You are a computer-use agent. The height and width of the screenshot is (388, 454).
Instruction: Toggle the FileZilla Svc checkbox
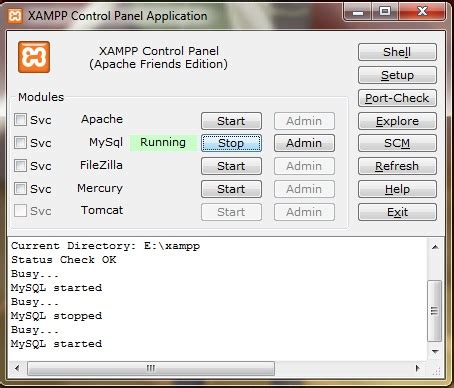pyautogui.click(x=20, y=165)
